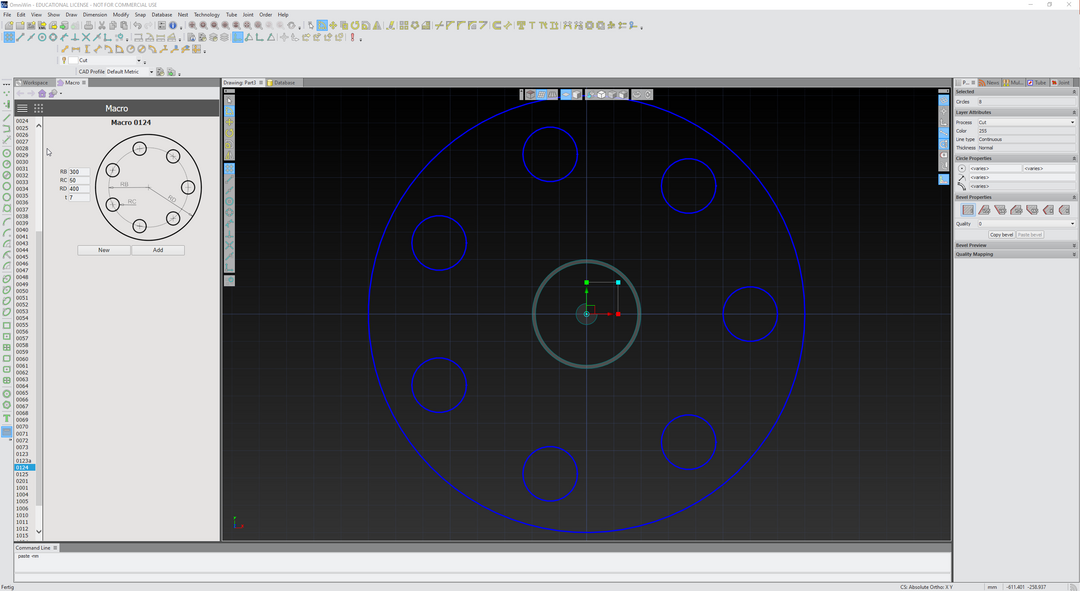Click the four-squares array icon in top toolbar
The height and width of the screenshot is (591, 1080).
[404, 25]
